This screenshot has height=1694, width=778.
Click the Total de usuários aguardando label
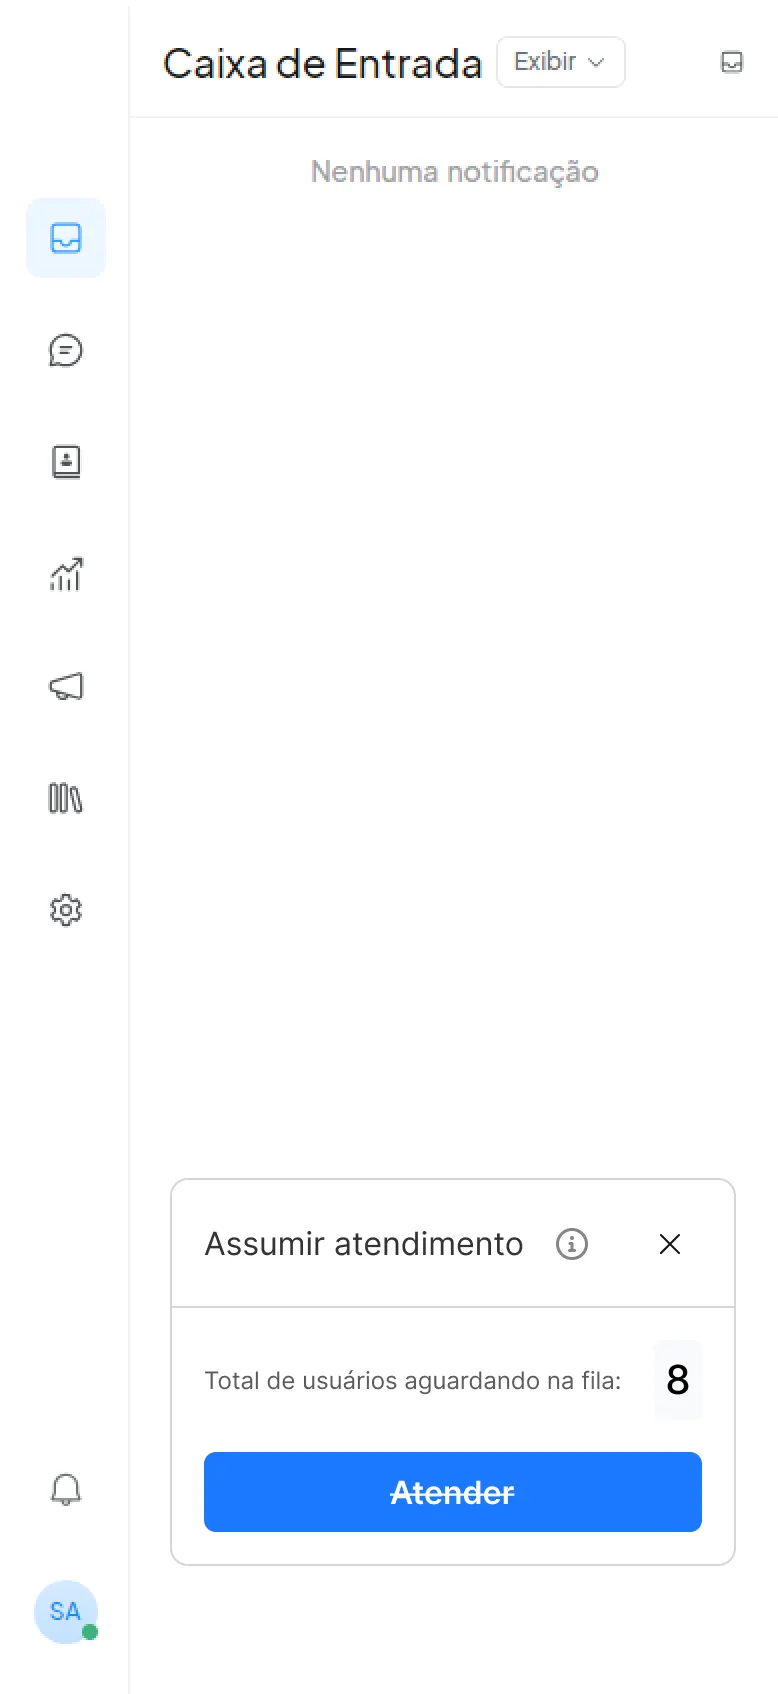point(412,1381)
